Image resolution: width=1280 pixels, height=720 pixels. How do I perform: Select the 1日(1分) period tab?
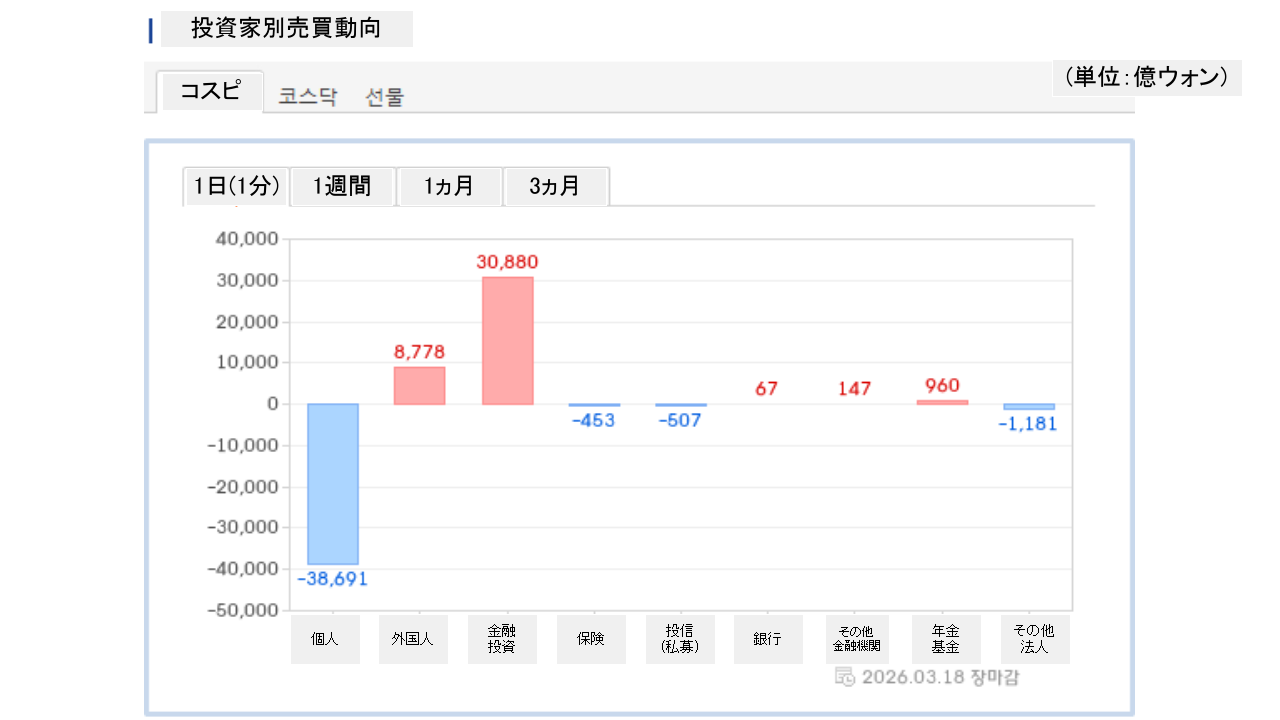[236, 187]
